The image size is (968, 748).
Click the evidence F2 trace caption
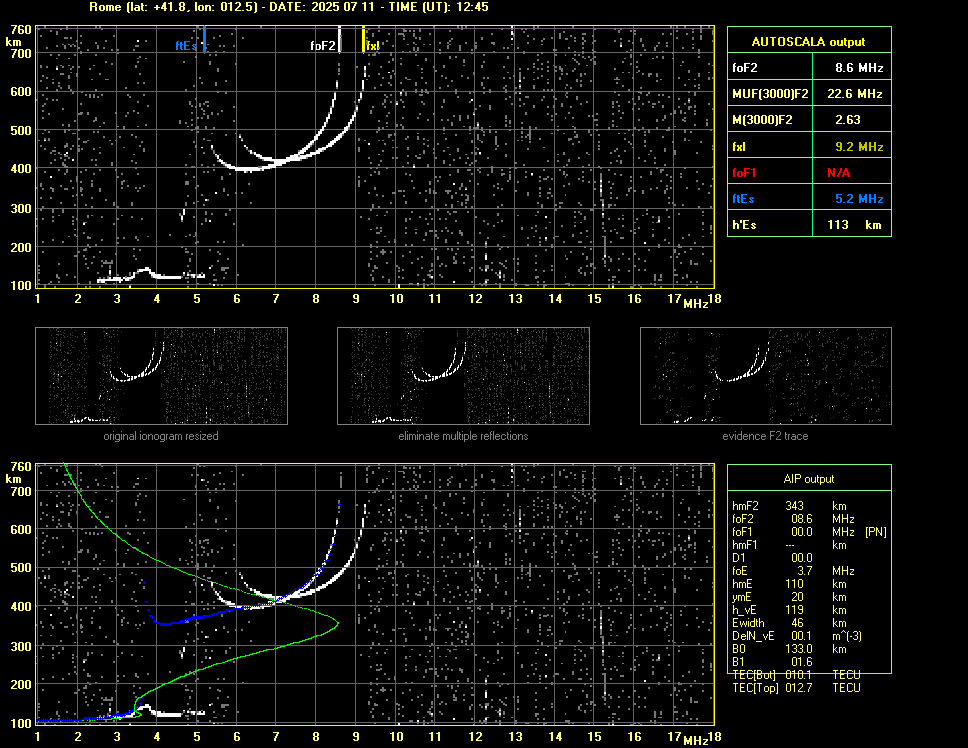pyautogui.click(x=766, y=436)
